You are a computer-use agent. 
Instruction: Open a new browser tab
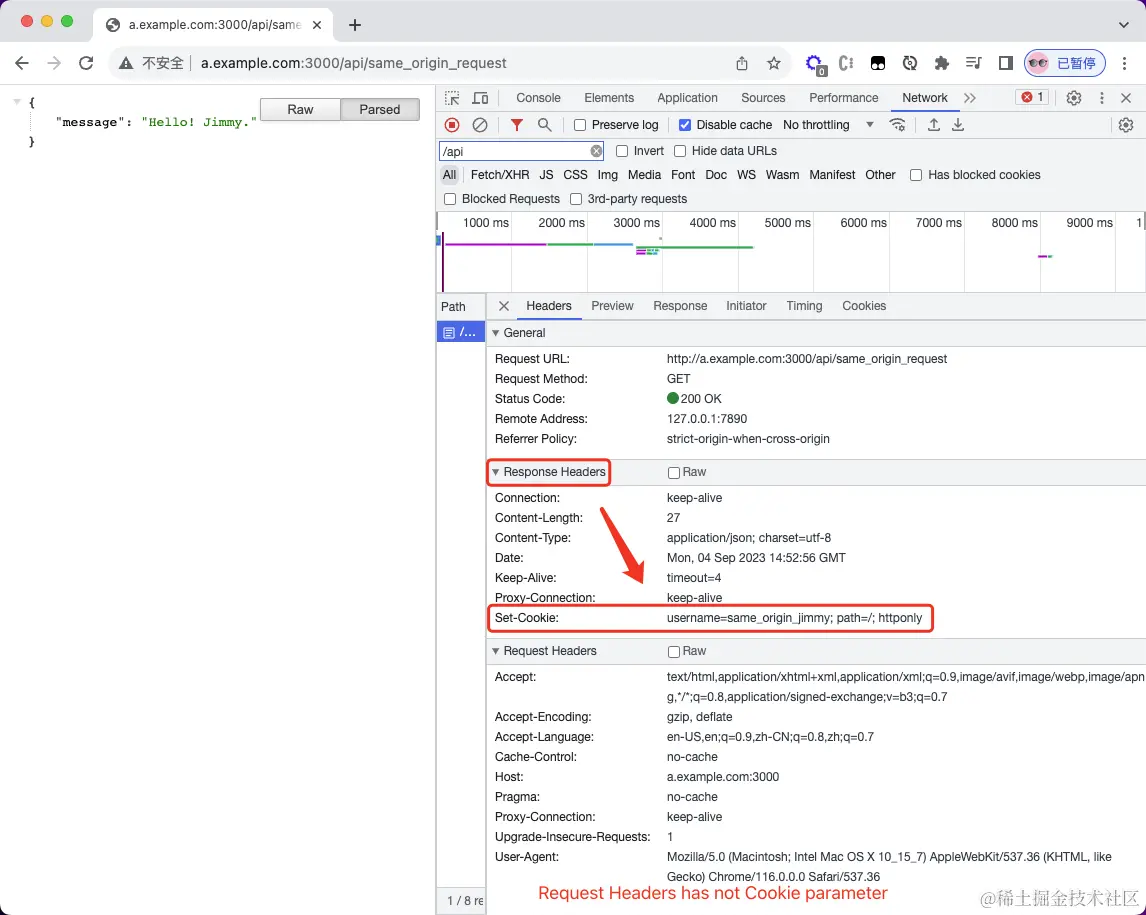[x=354, y=25]
